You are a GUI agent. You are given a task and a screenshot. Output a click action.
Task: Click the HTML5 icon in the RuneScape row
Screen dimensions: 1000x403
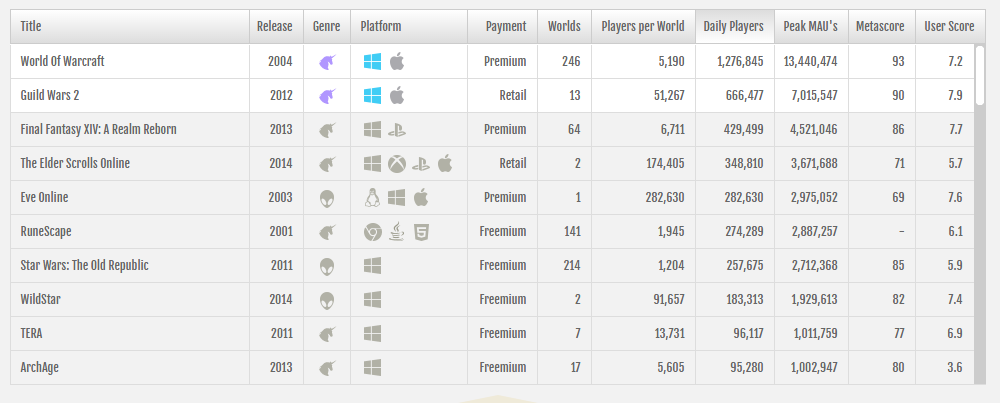point(421,232)
